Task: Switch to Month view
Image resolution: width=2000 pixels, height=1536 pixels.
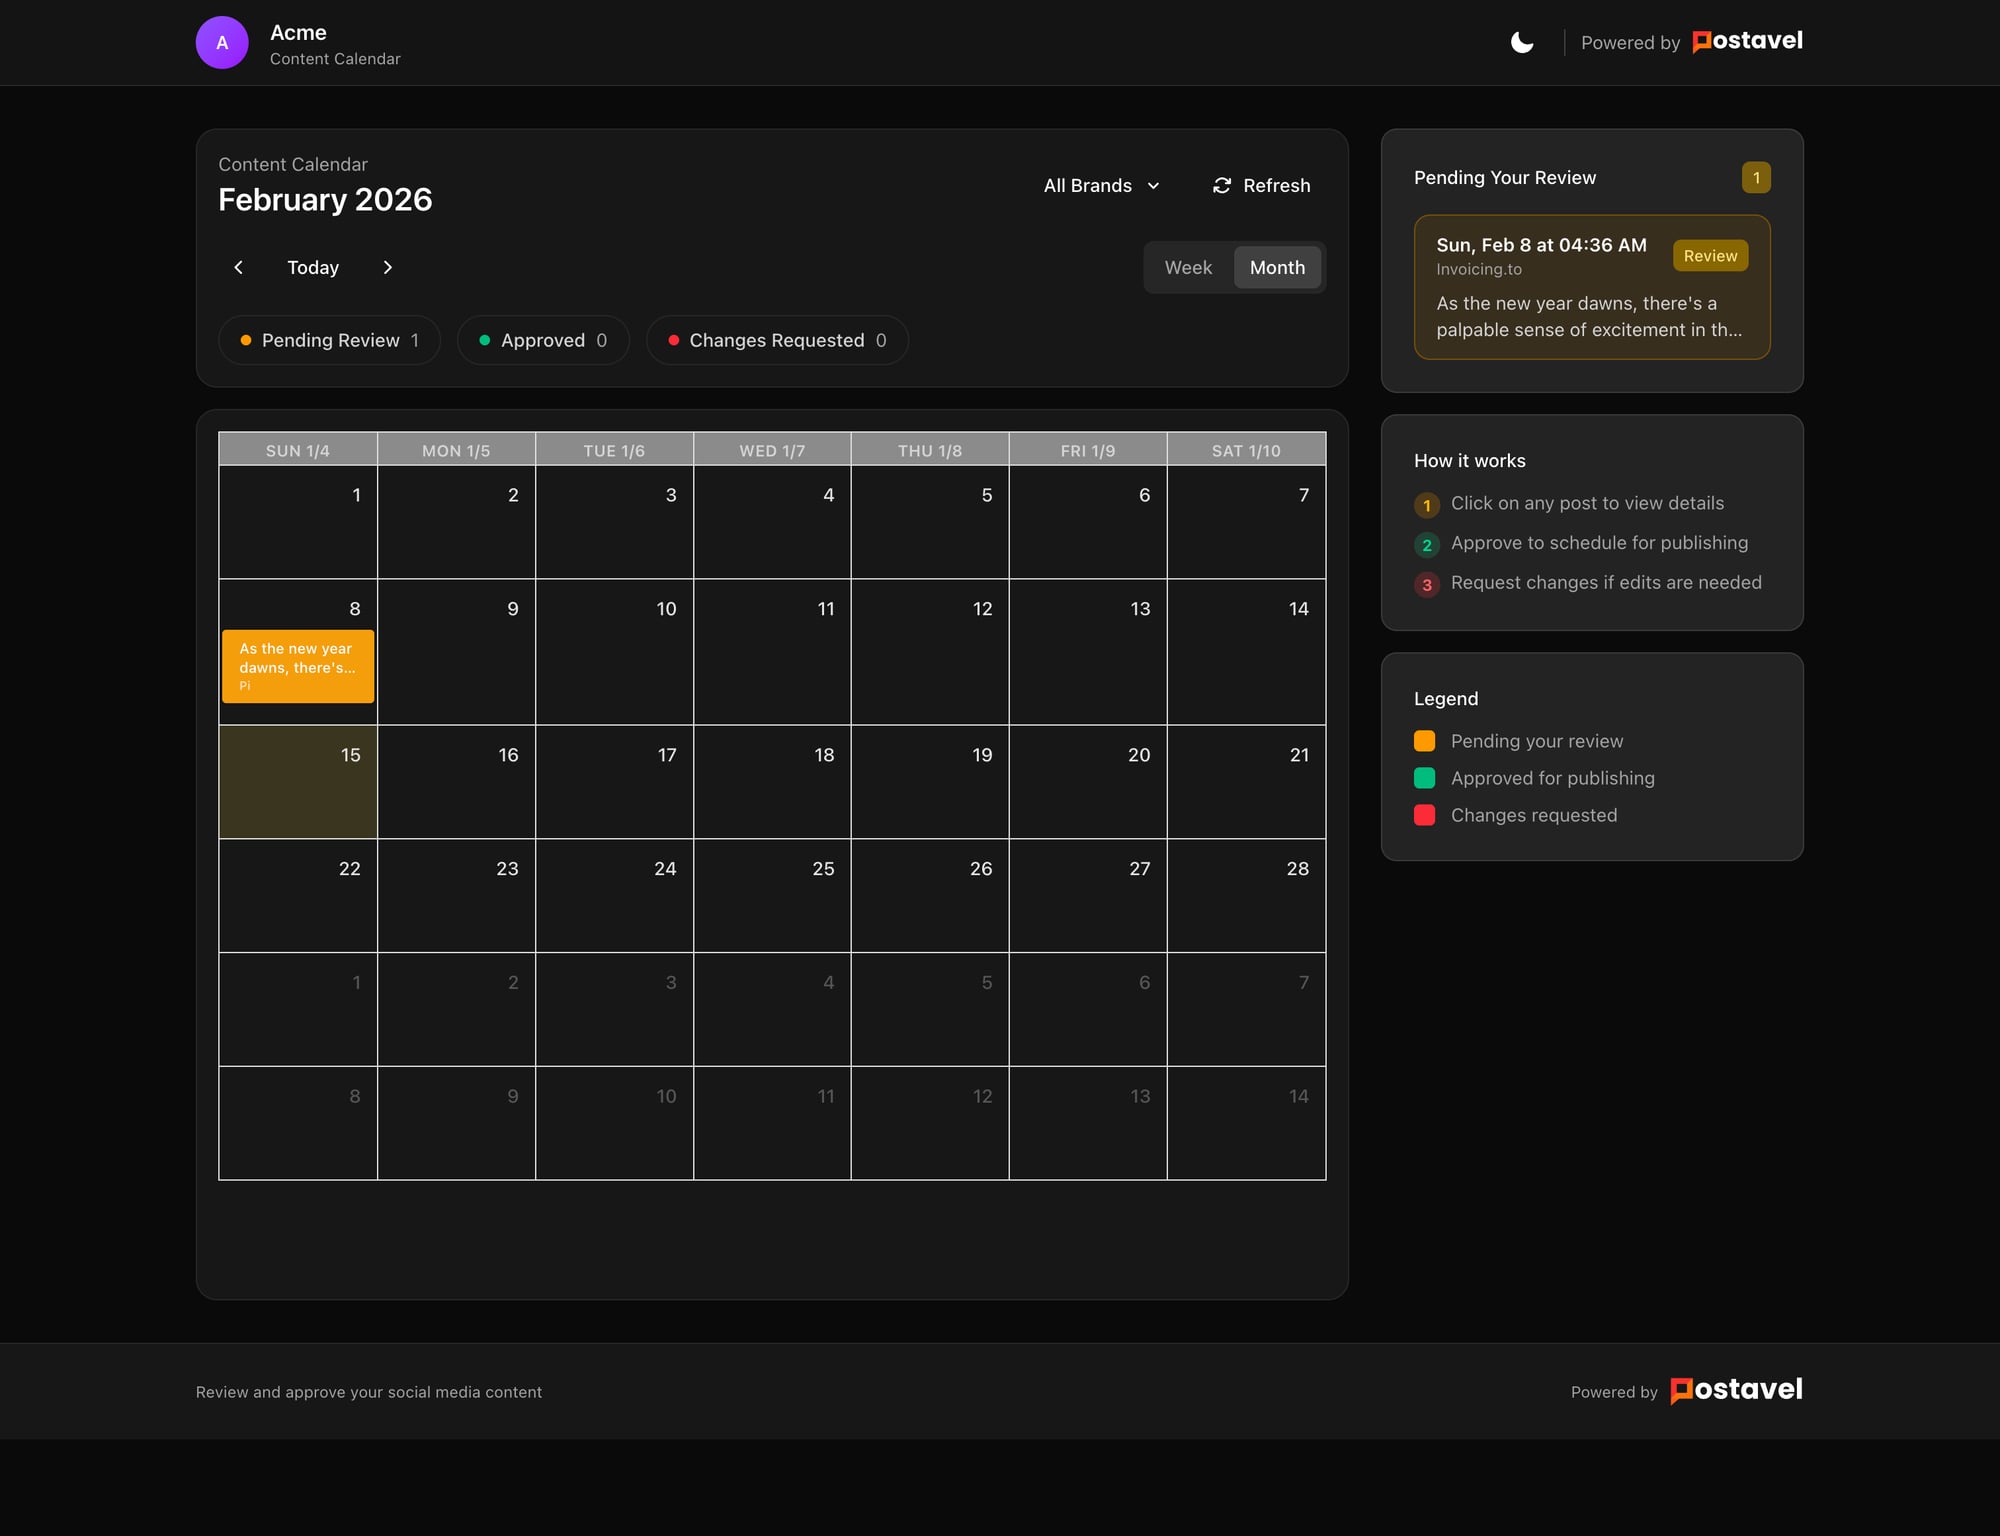Action: 1277,267
